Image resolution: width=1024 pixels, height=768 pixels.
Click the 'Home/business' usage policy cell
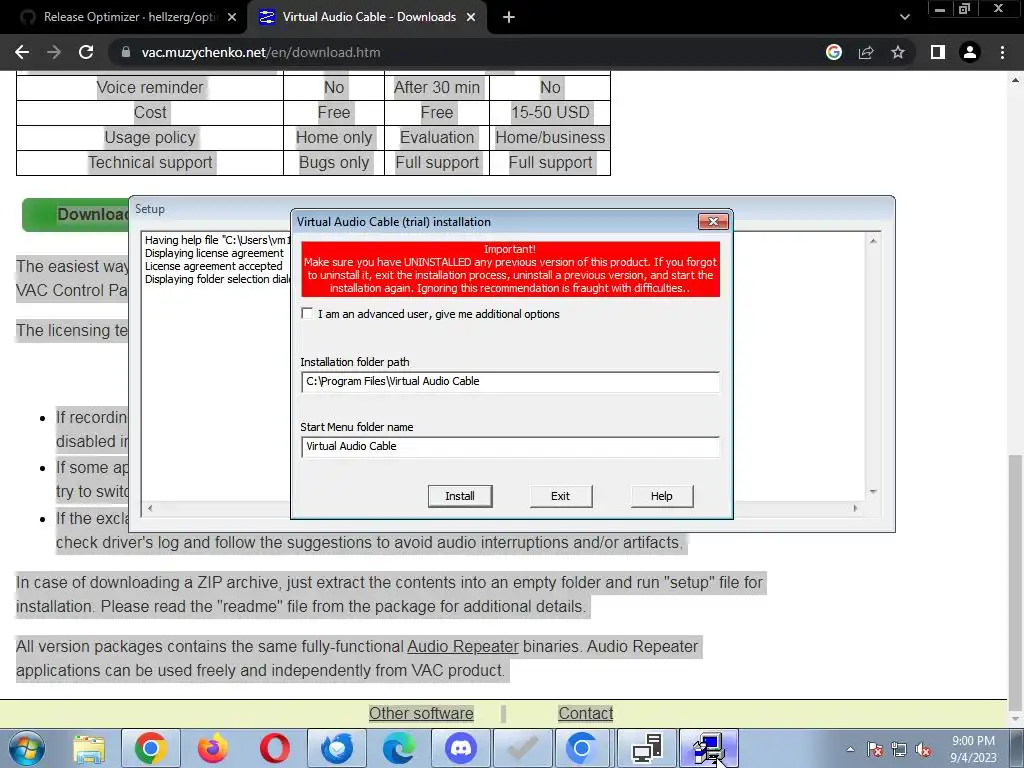pos(550,137)
